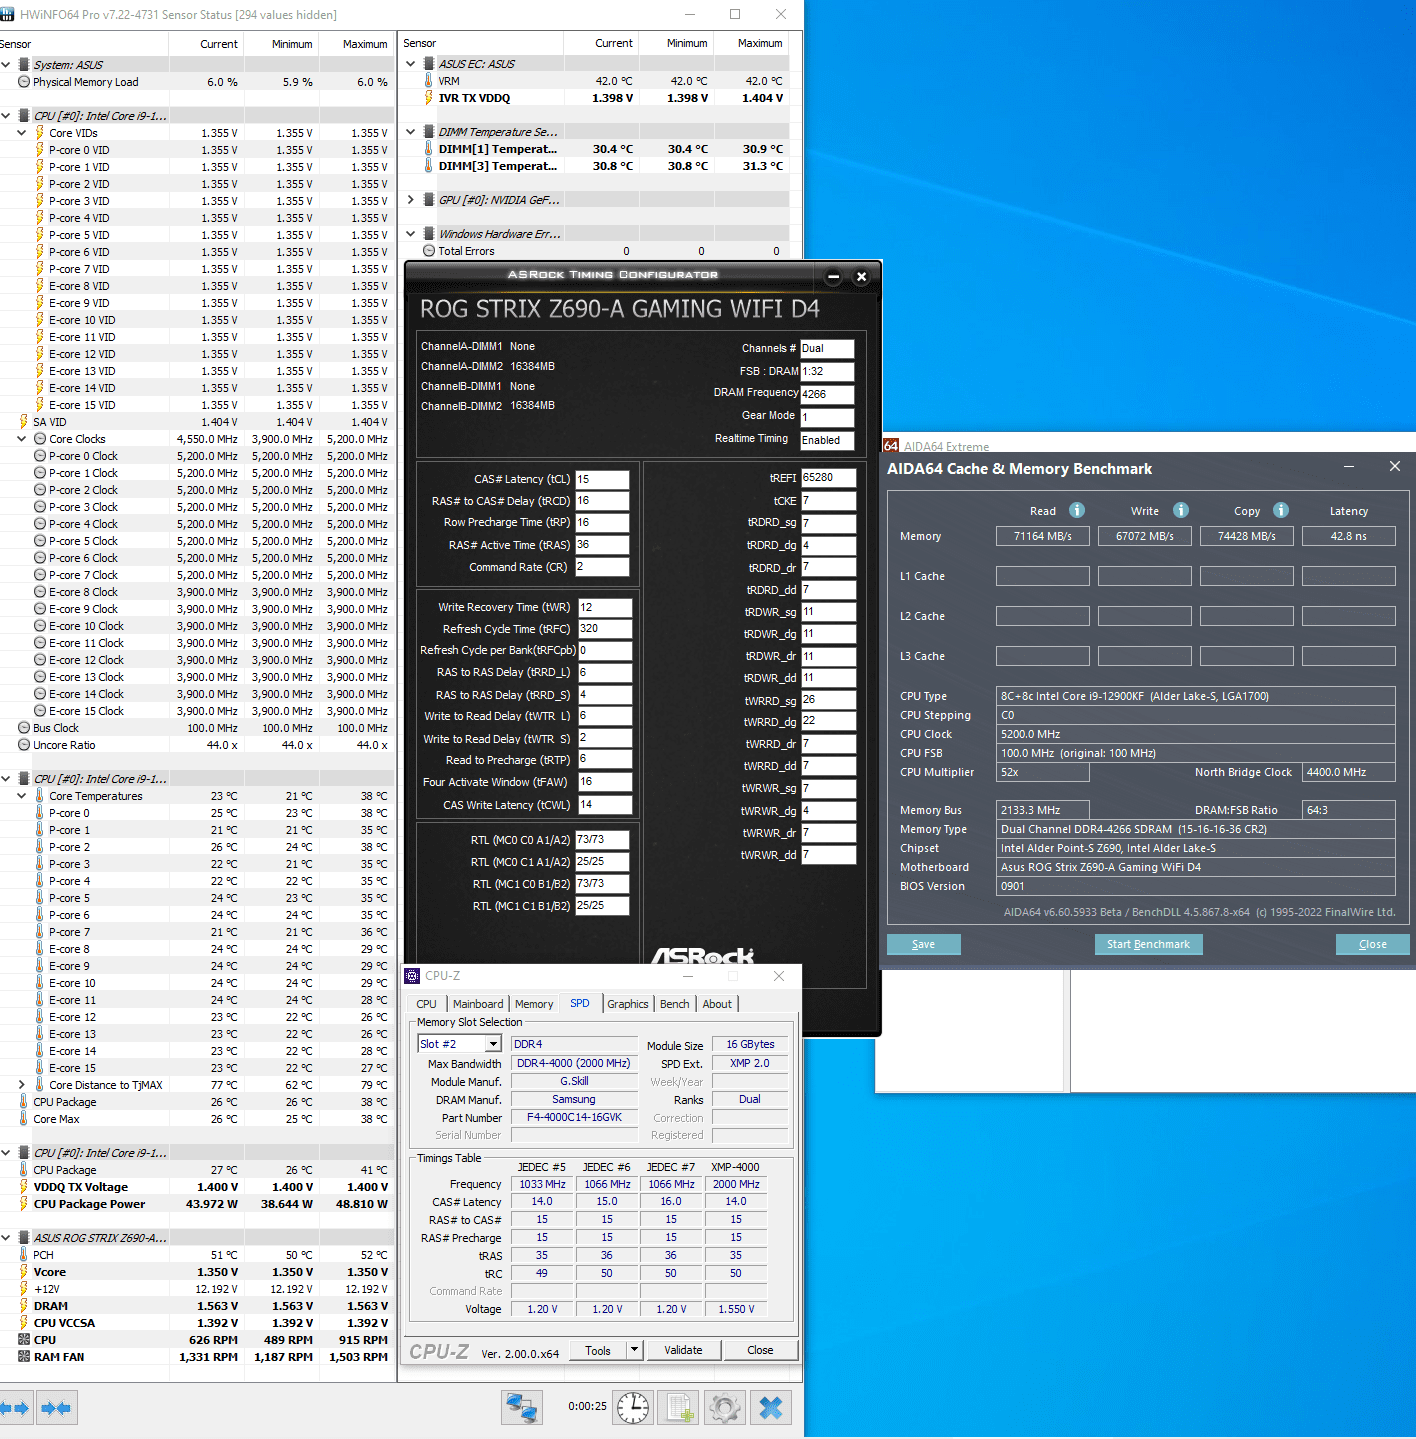Click the Write info icon in AIDA64
The image size is (1416, 1439).
click(x=1181, y=510)
